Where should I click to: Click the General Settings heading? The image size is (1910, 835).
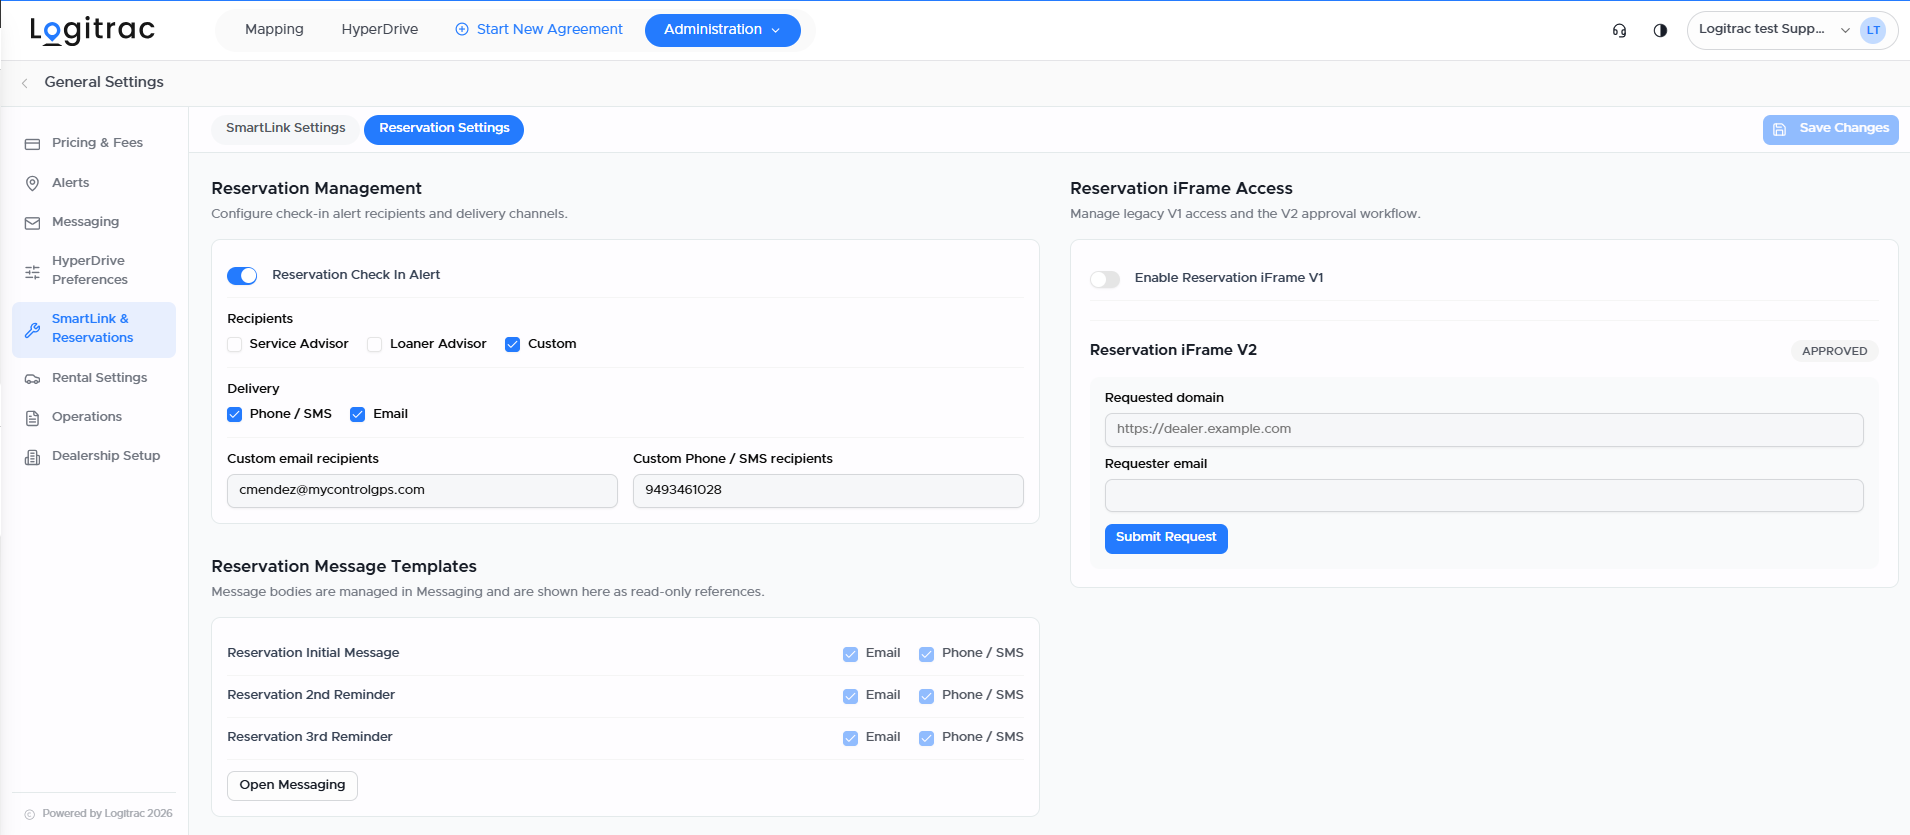coord(104,83)
